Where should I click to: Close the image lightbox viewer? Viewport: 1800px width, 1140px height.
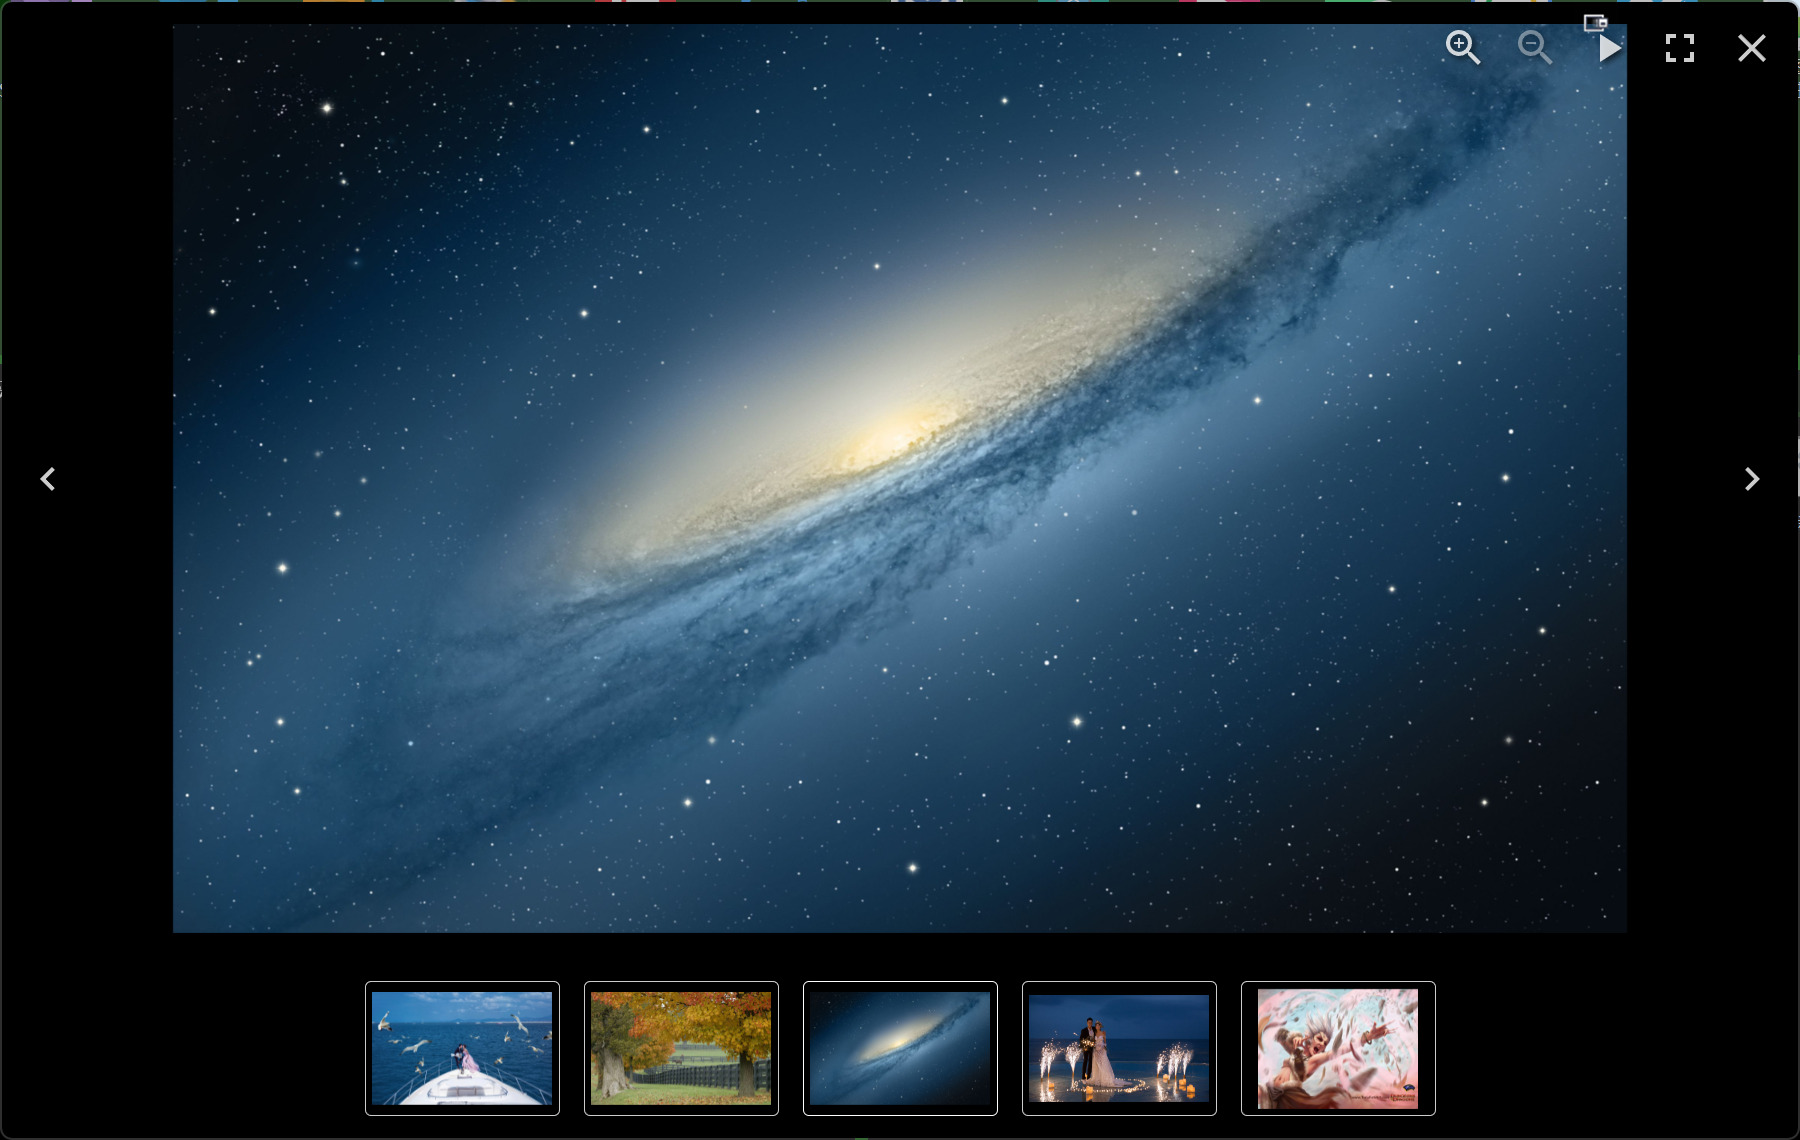1752,48
